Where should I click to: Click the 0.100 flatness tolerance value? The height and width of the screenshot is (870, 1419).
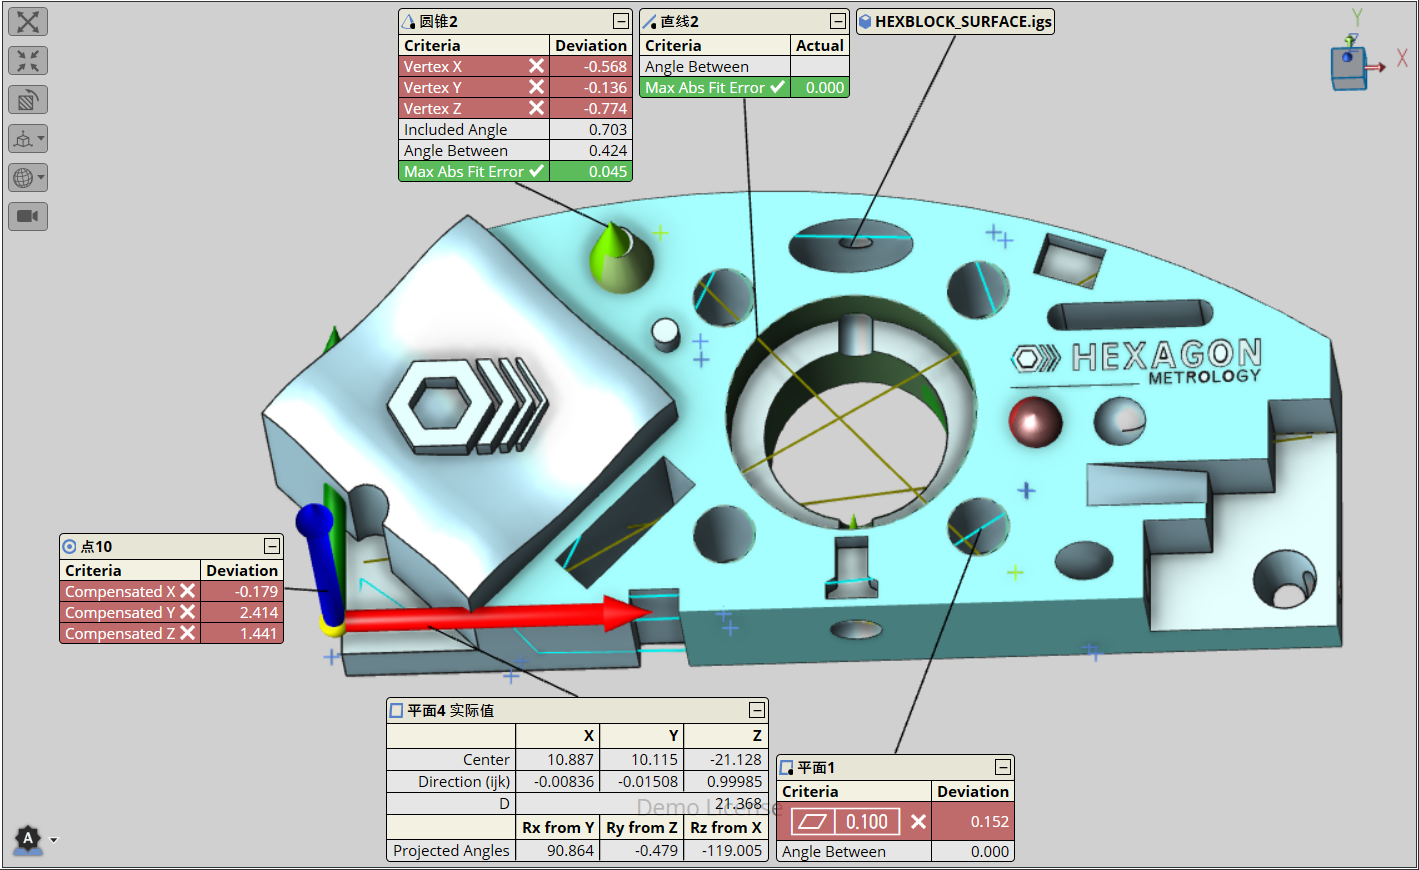[x=866, y=822]
